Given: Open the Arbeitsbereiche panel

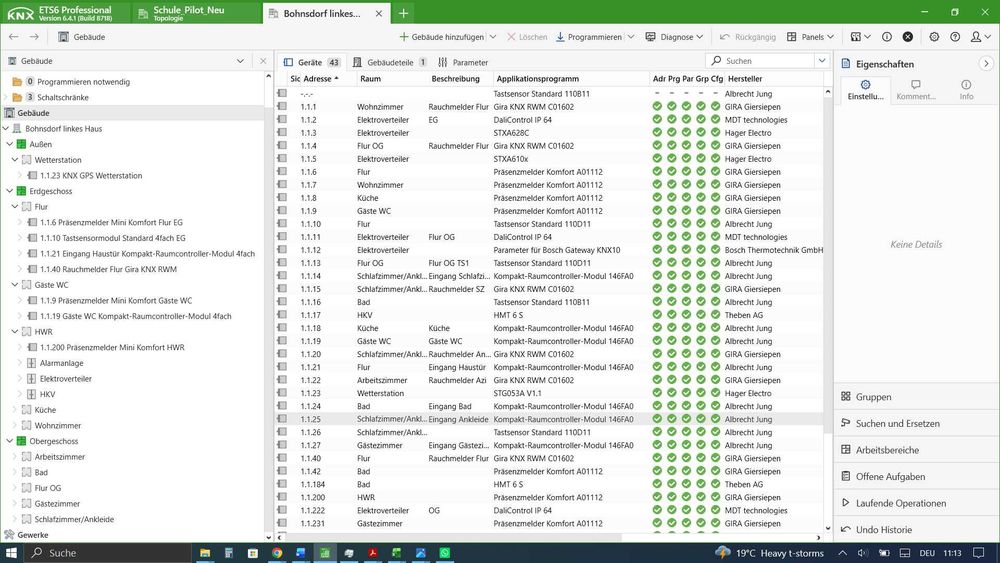Looking at the screenshot, I should tap(916, 450).
